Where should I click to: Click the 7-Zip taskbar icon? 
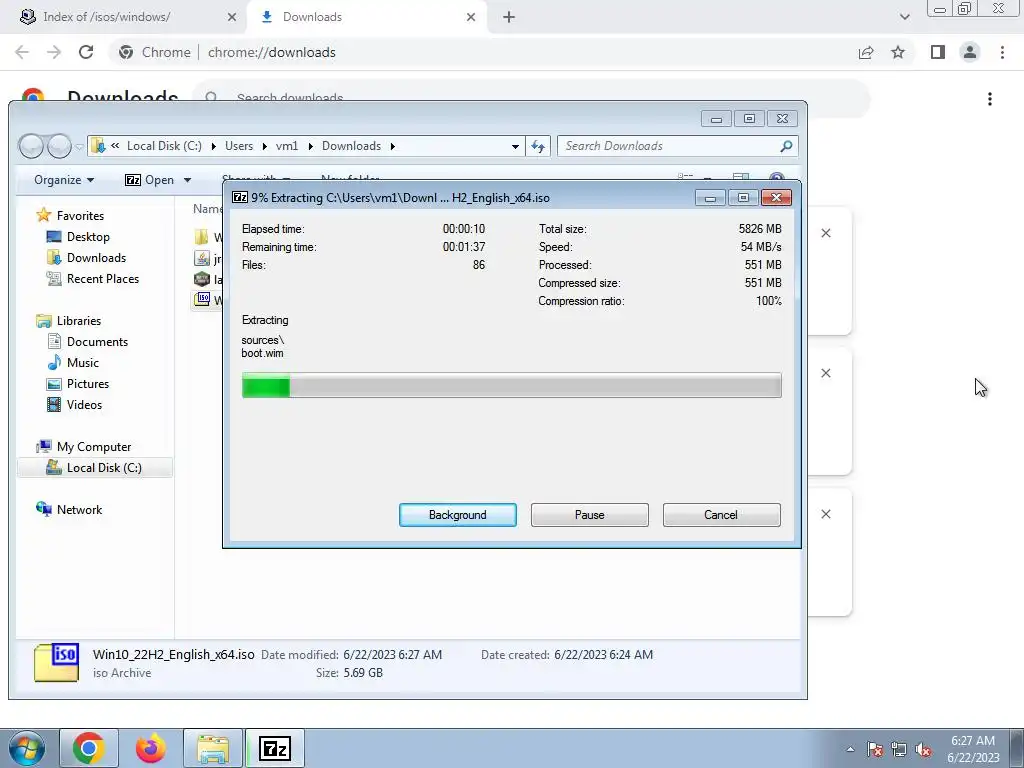point(275,748)
